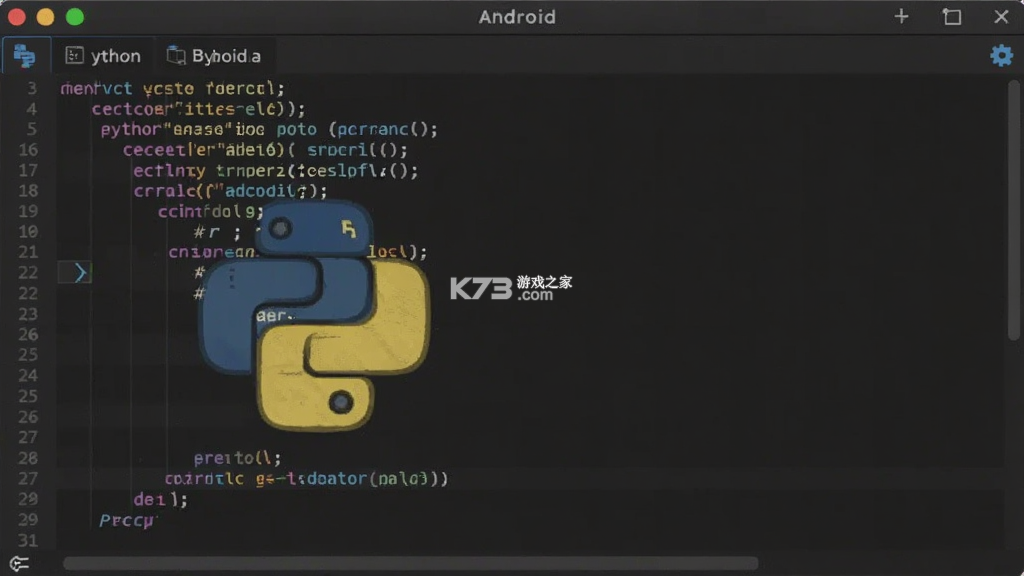Click the maximize square icon

(952, 16)
